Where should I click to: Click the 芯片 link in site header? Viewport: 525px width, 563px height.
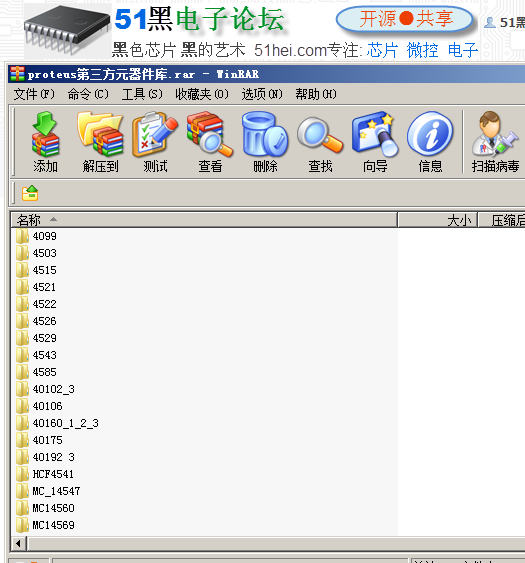[382, 50]
